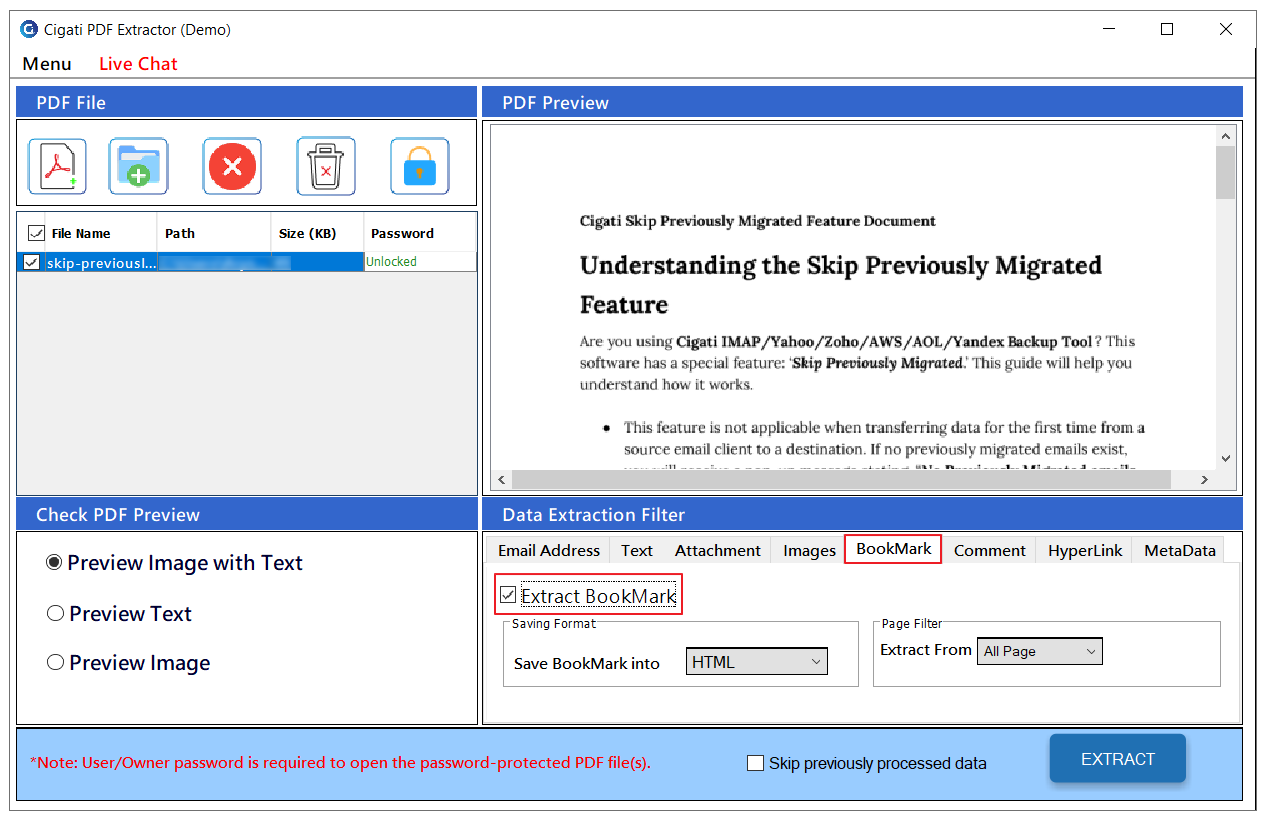Viewport: 1270px width, 818px height.
Task: Select the Preview Image radio button
Action: point(56,662)
